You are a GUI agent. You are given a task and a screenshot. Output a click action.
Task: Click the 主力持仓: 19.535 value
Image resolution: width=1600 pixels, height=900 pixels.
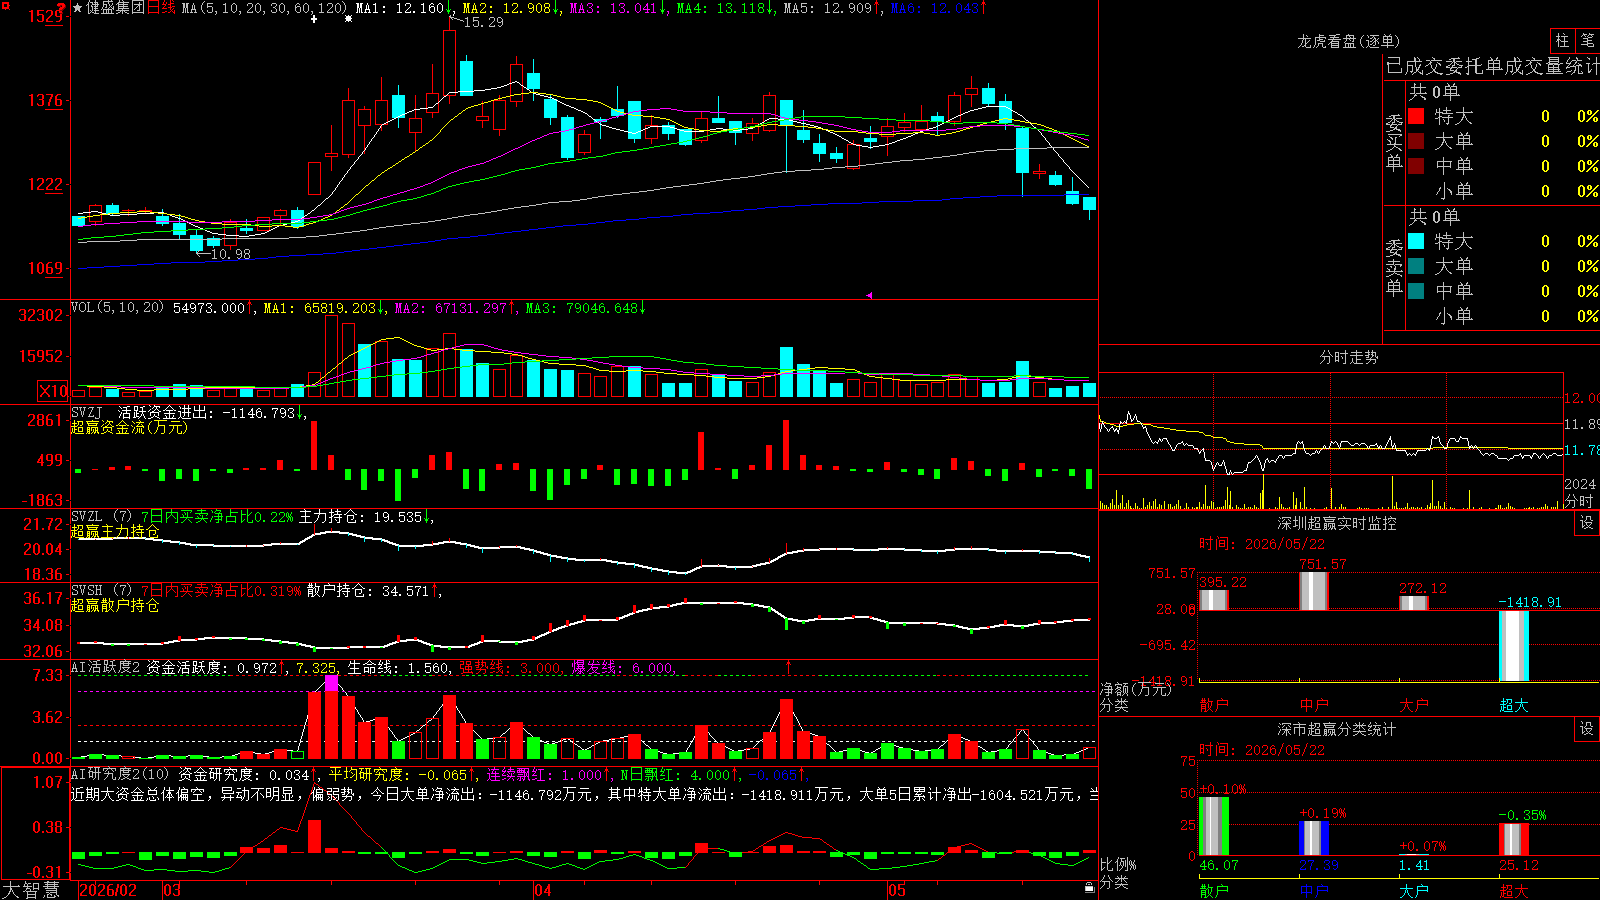360,517
